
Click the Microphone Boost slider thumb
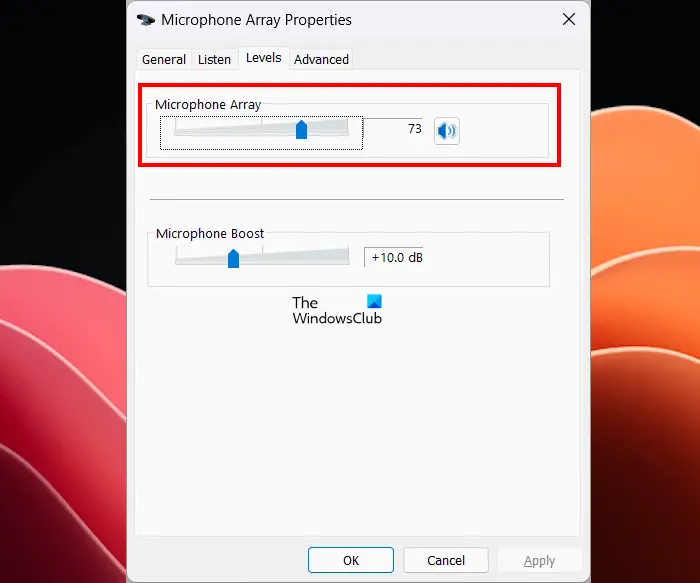pyautogui.click(x=233, y=258)
